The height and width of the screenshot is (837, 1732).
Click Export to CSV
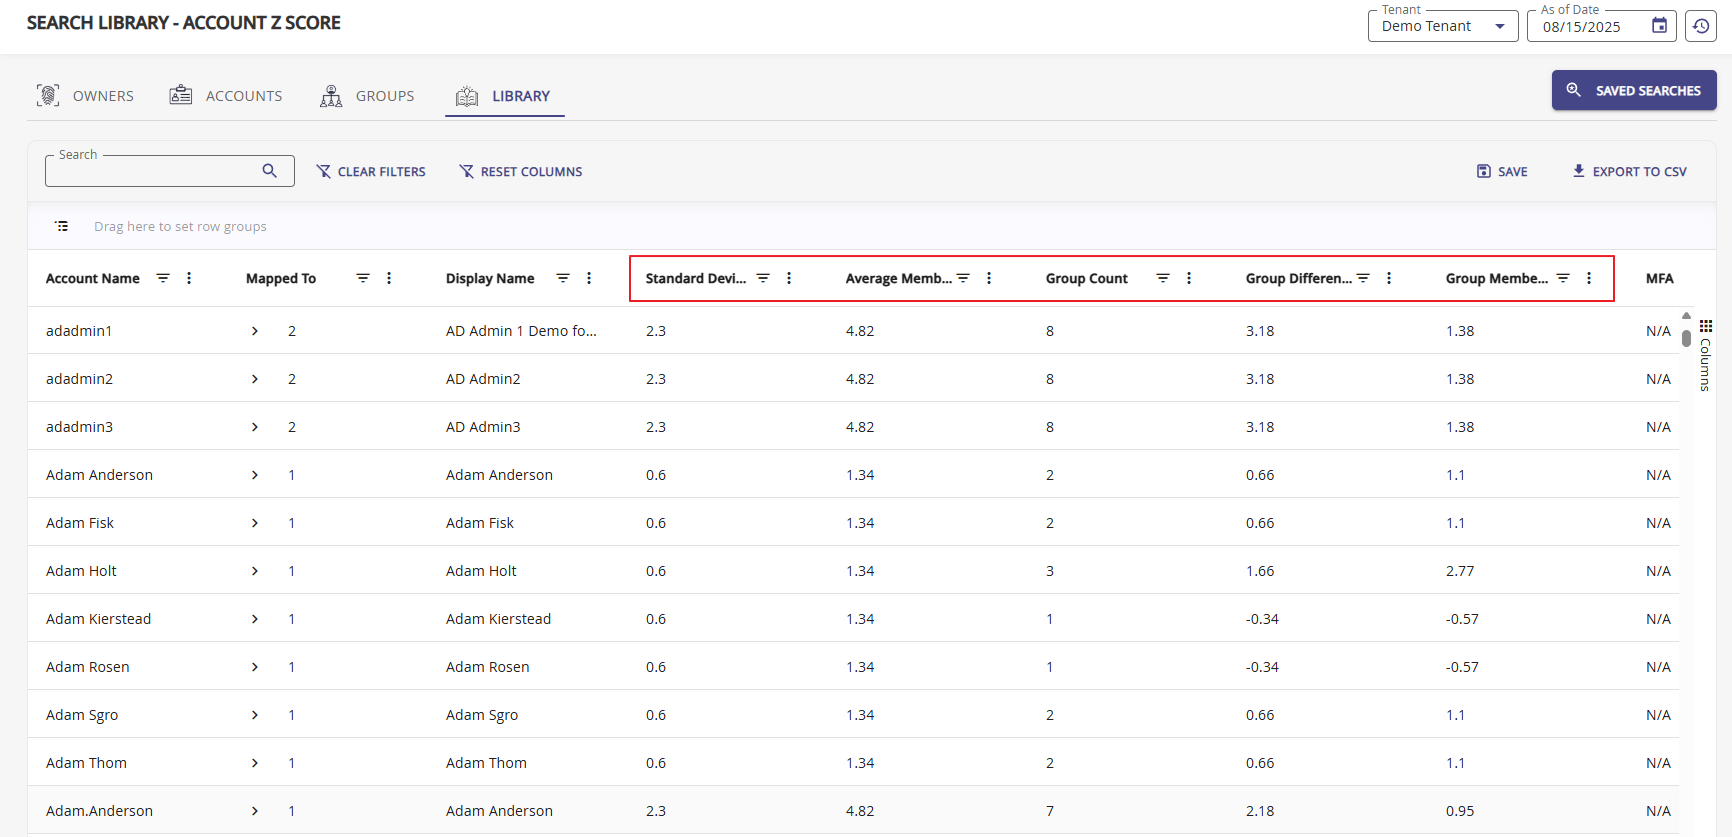(1629, 171)
